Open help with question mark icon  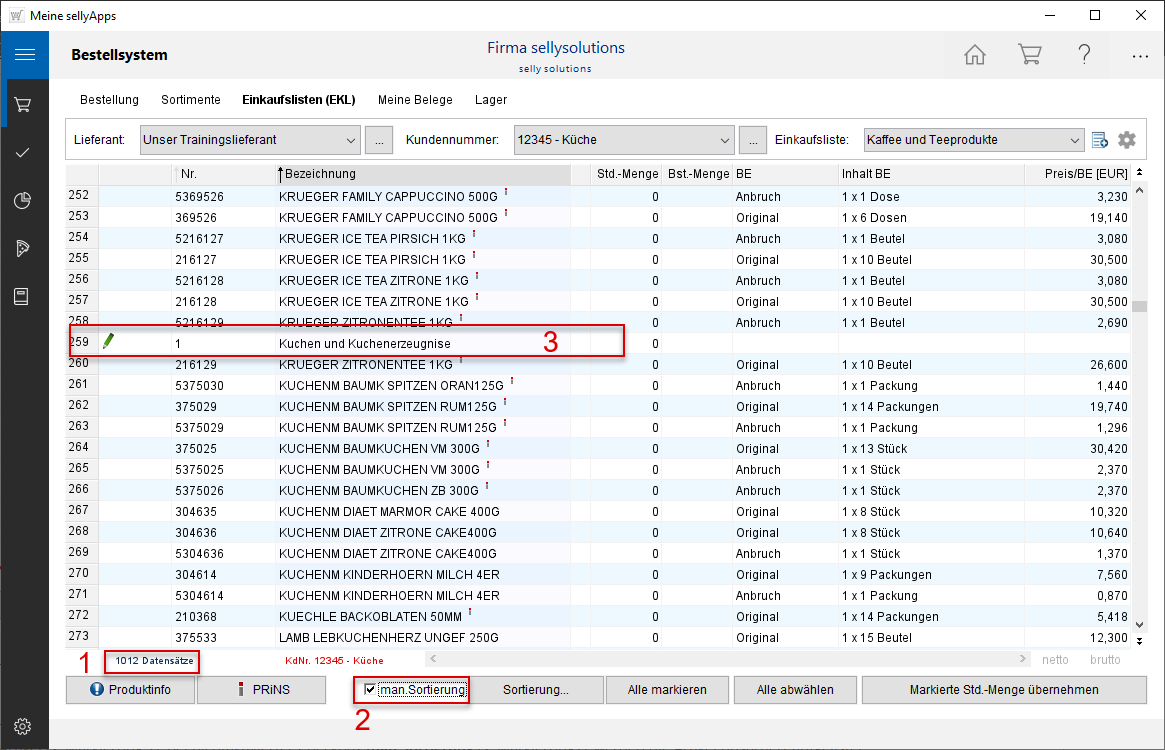tap(1084, 55)
